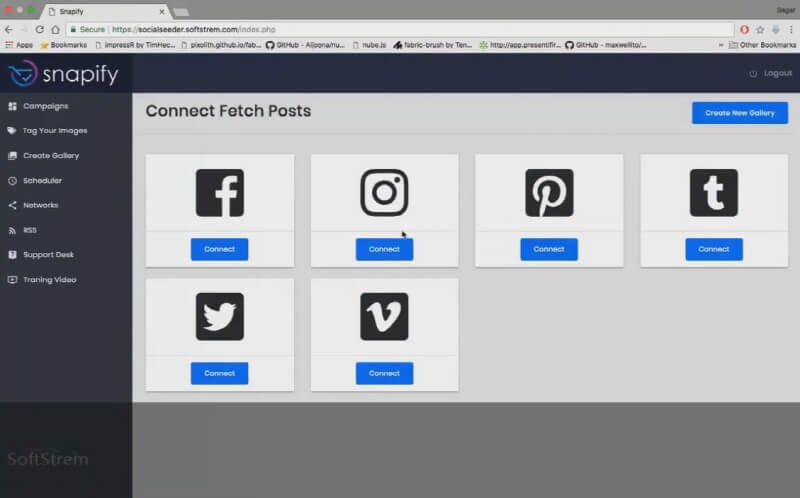Click Create New Gallery button
Screen dimensions: 800x498
click(x=740, y=113)
